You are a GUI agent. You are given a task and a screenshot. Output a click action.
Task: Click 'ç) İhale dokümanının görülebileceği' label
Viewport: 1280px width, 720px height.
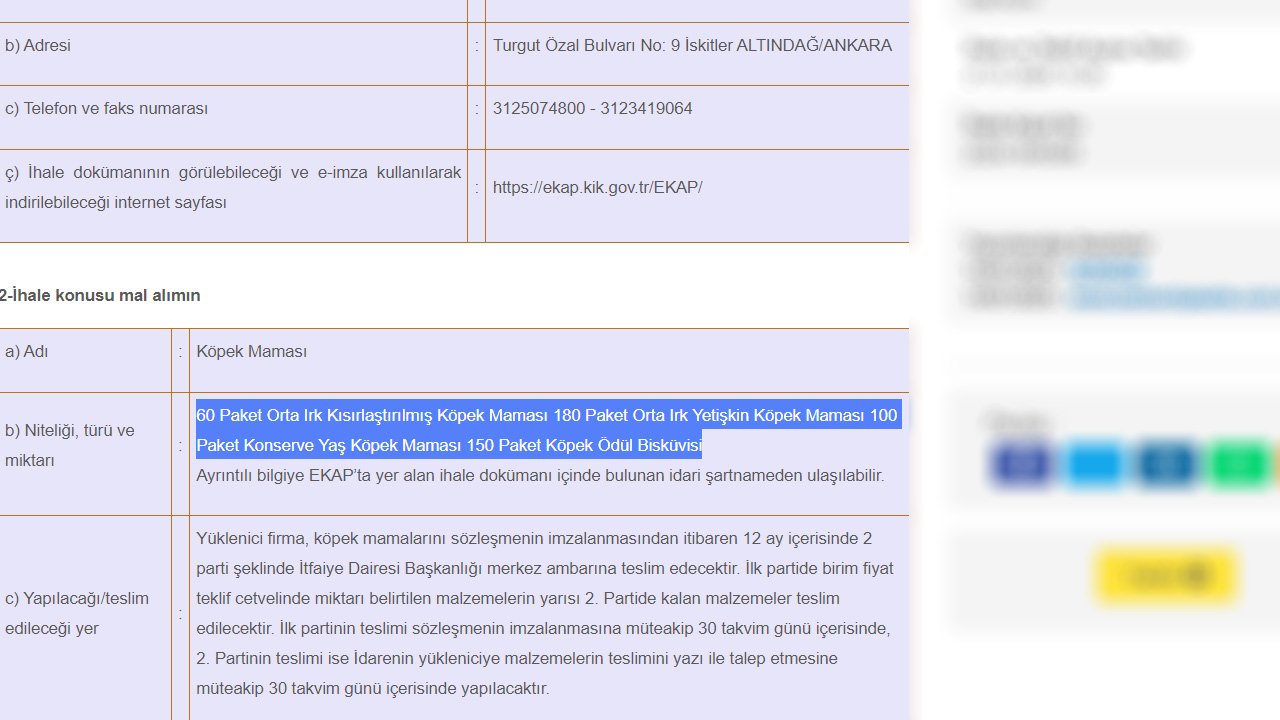click(233, 187)
